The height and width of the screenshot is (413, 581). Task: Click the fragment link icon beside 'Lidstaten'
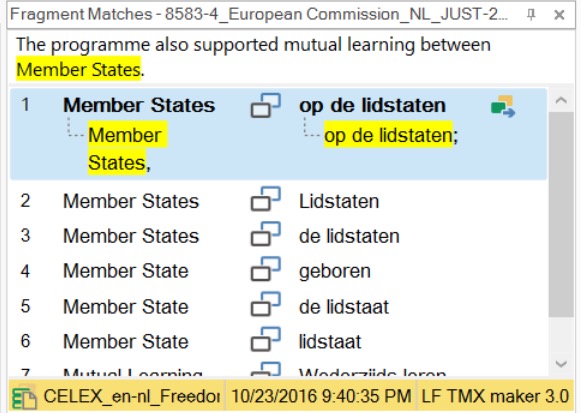point(266,199)
